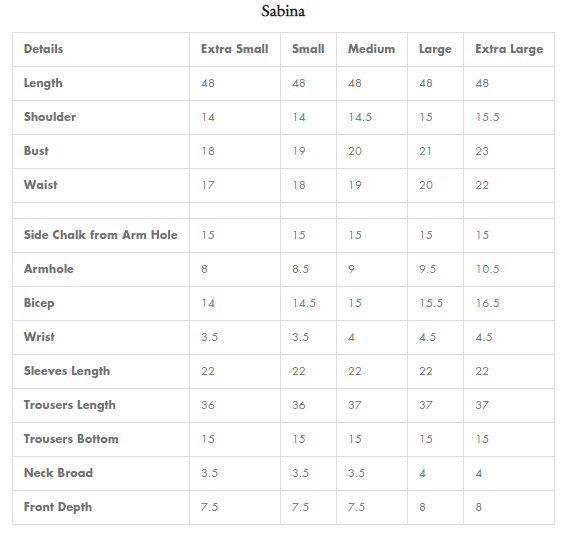Click the Trousers Length row label
Screen dimensions: 569x536
point(70,405)
